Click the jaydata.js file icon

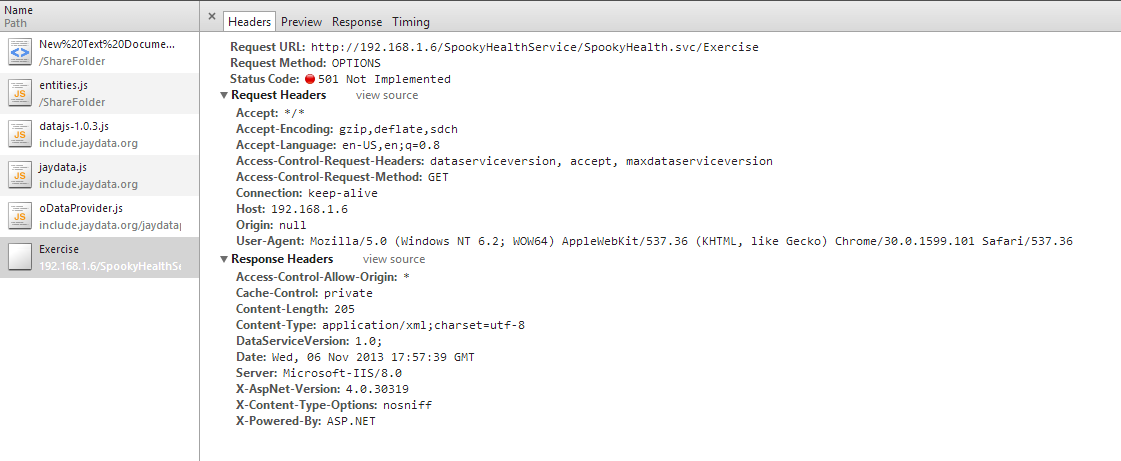(x=20, y=175)
